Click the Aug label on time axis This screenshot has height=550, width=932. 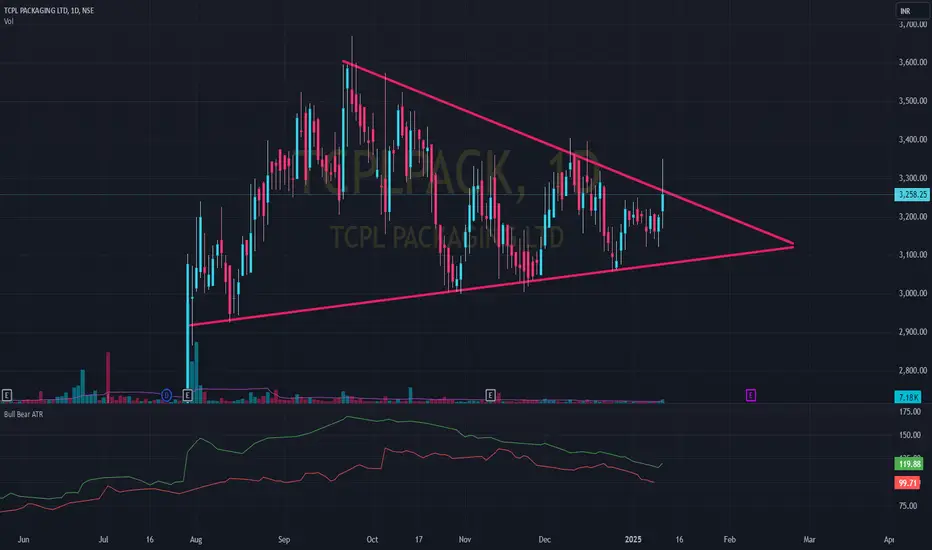click(x=196, y=540)
